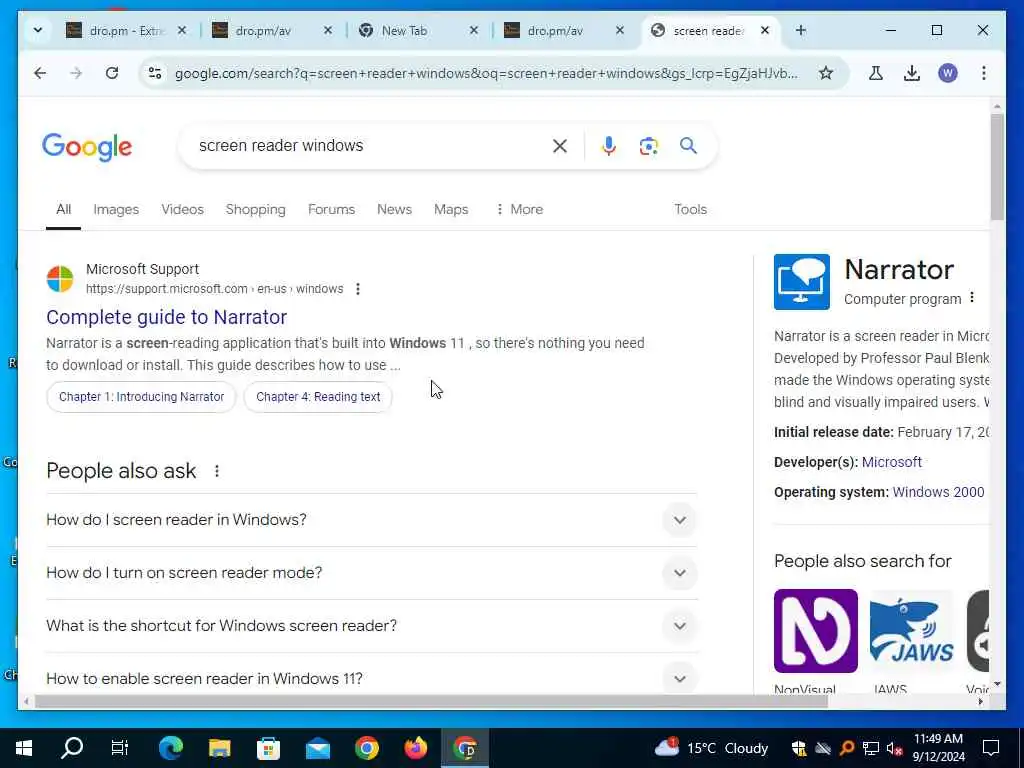The image size is (1024, 768).
Task: Open Mail app from taskbar
Action: (318, 748)
